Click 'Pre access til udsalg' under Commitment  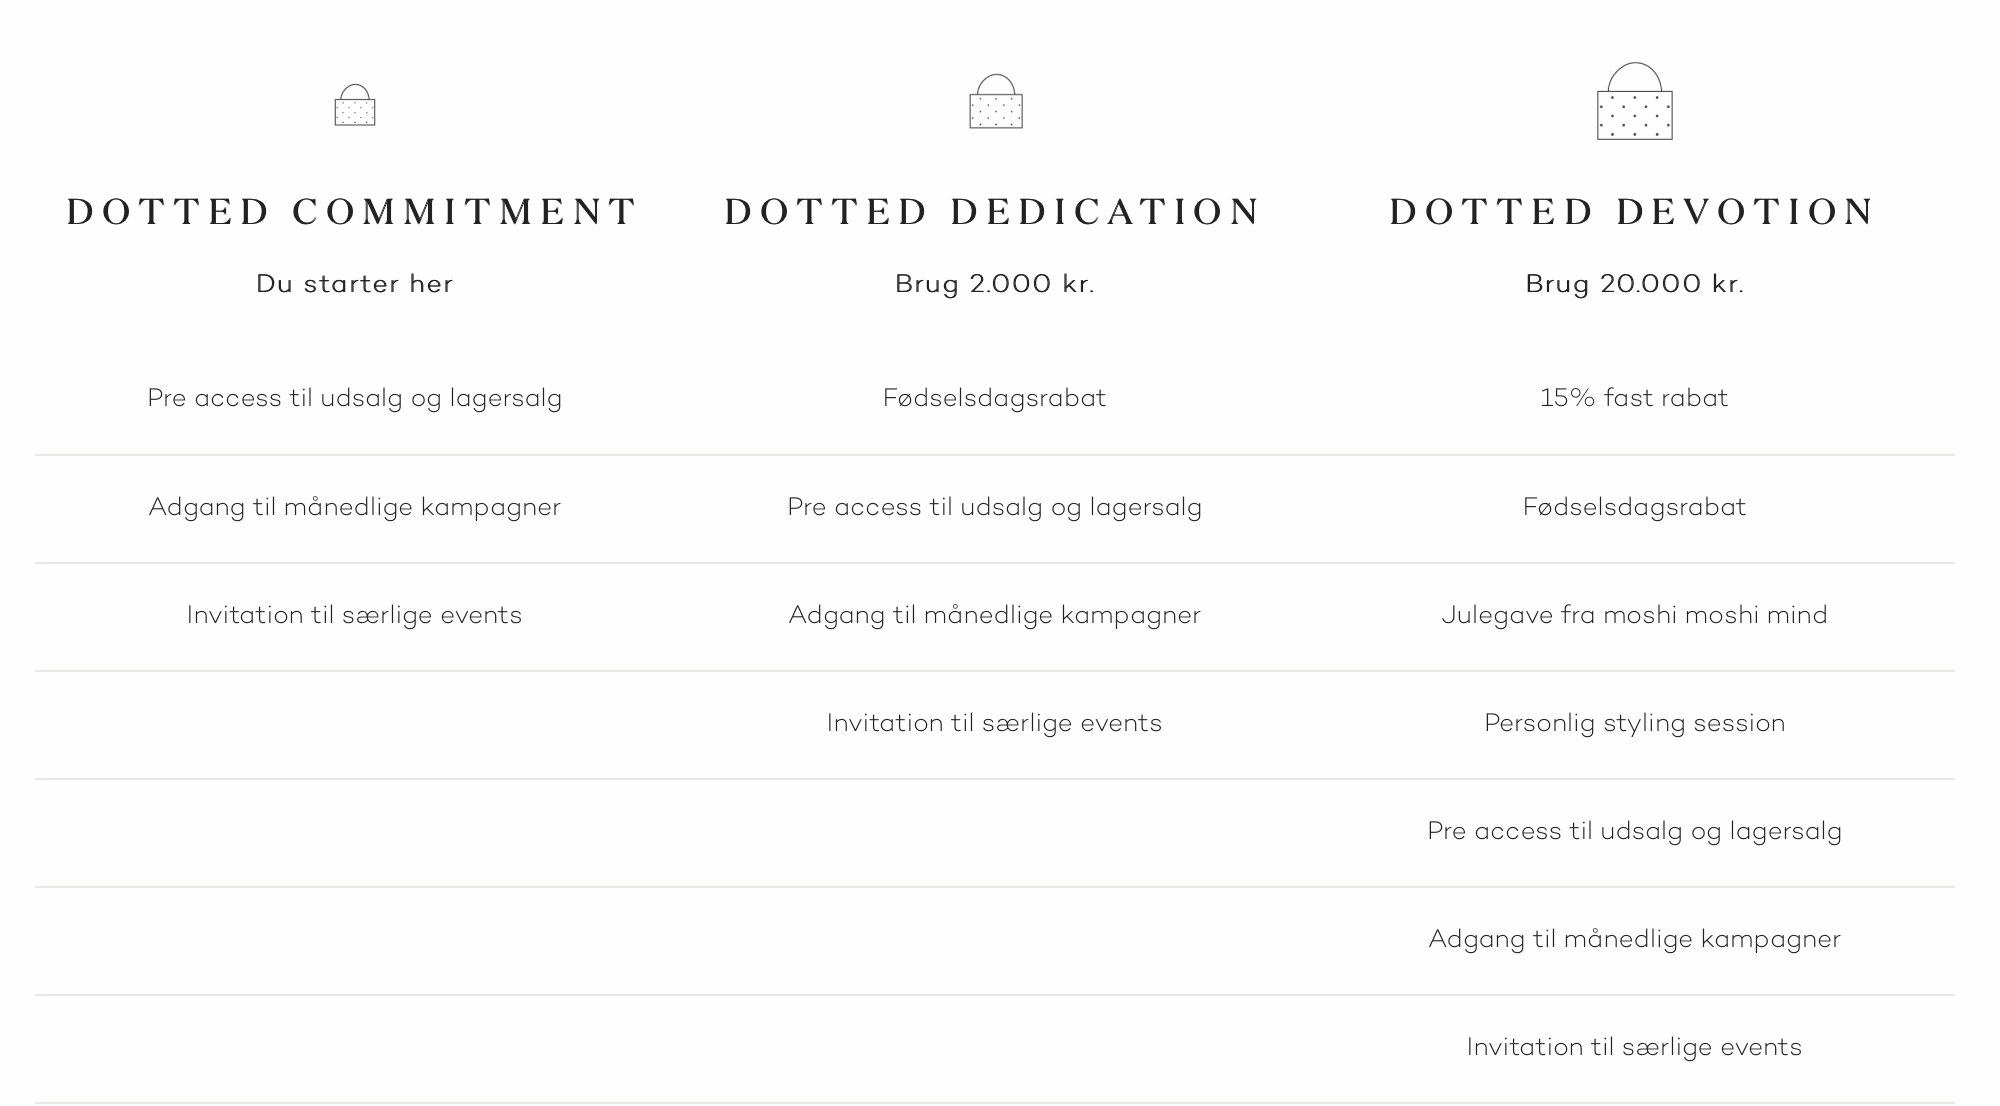tap(355, 398)
